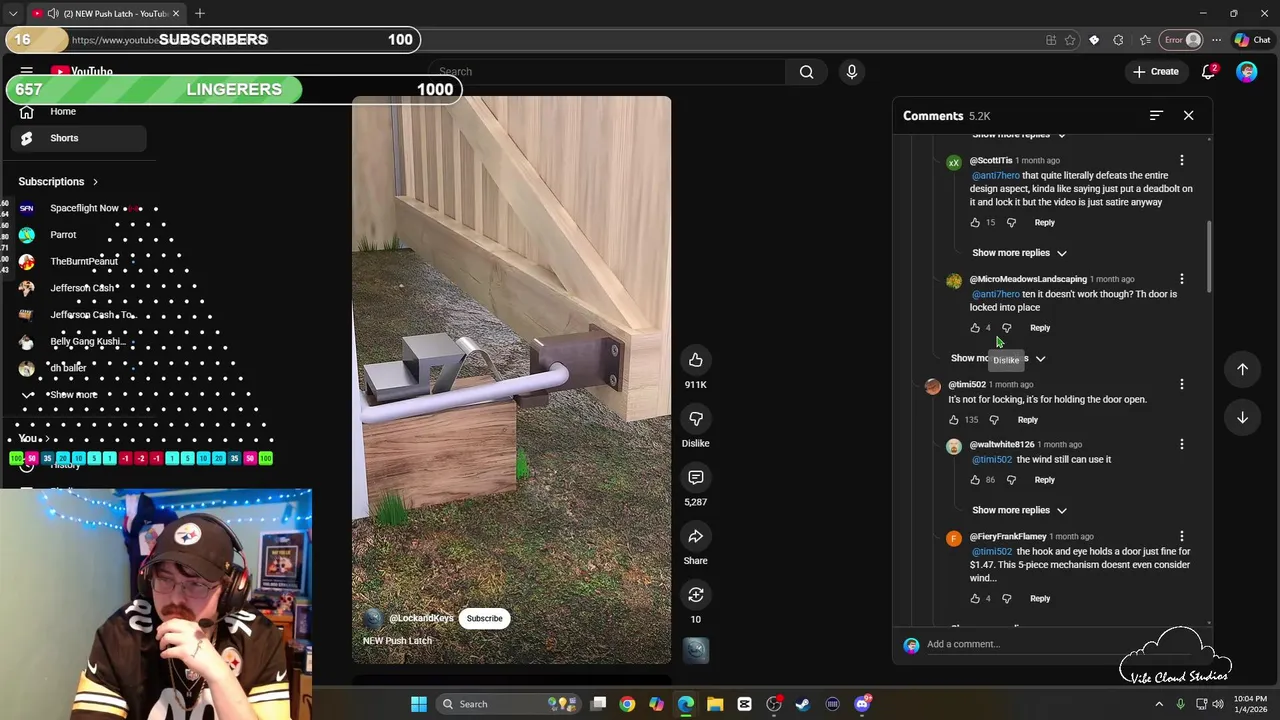Open Copilot Chat in Edge
Screen dimensions: 1280x720
point(1252,40)
